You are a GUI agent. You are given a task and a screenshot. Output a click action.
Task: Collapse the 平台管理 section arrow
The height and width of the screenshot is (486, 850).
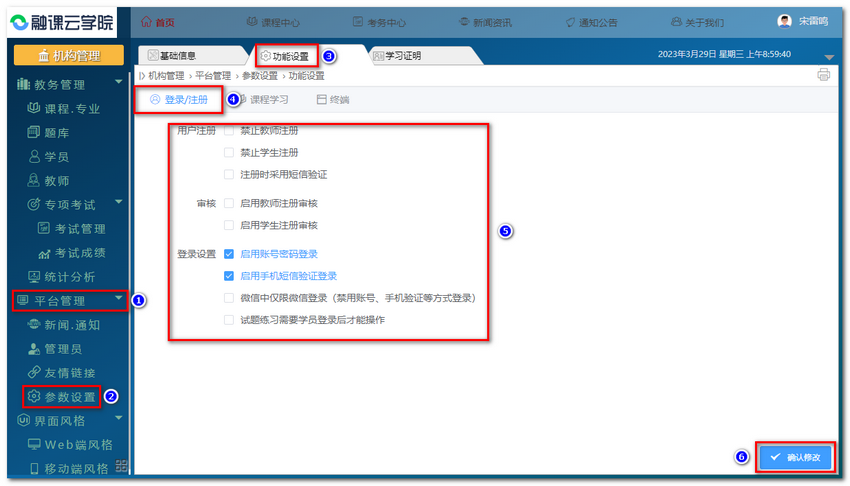tap(119, 298)
